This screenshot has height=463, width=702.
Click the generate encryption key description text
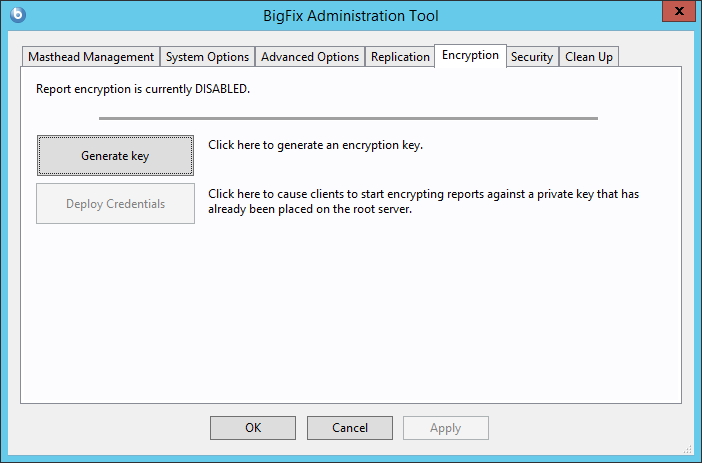[x=316, y=145]
